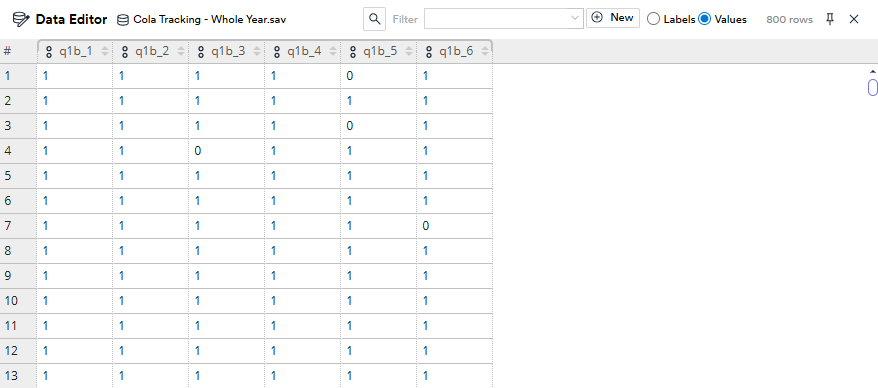Click the q1b_5 variable type icon
878x388 pixels.
[x=353, y=52]
